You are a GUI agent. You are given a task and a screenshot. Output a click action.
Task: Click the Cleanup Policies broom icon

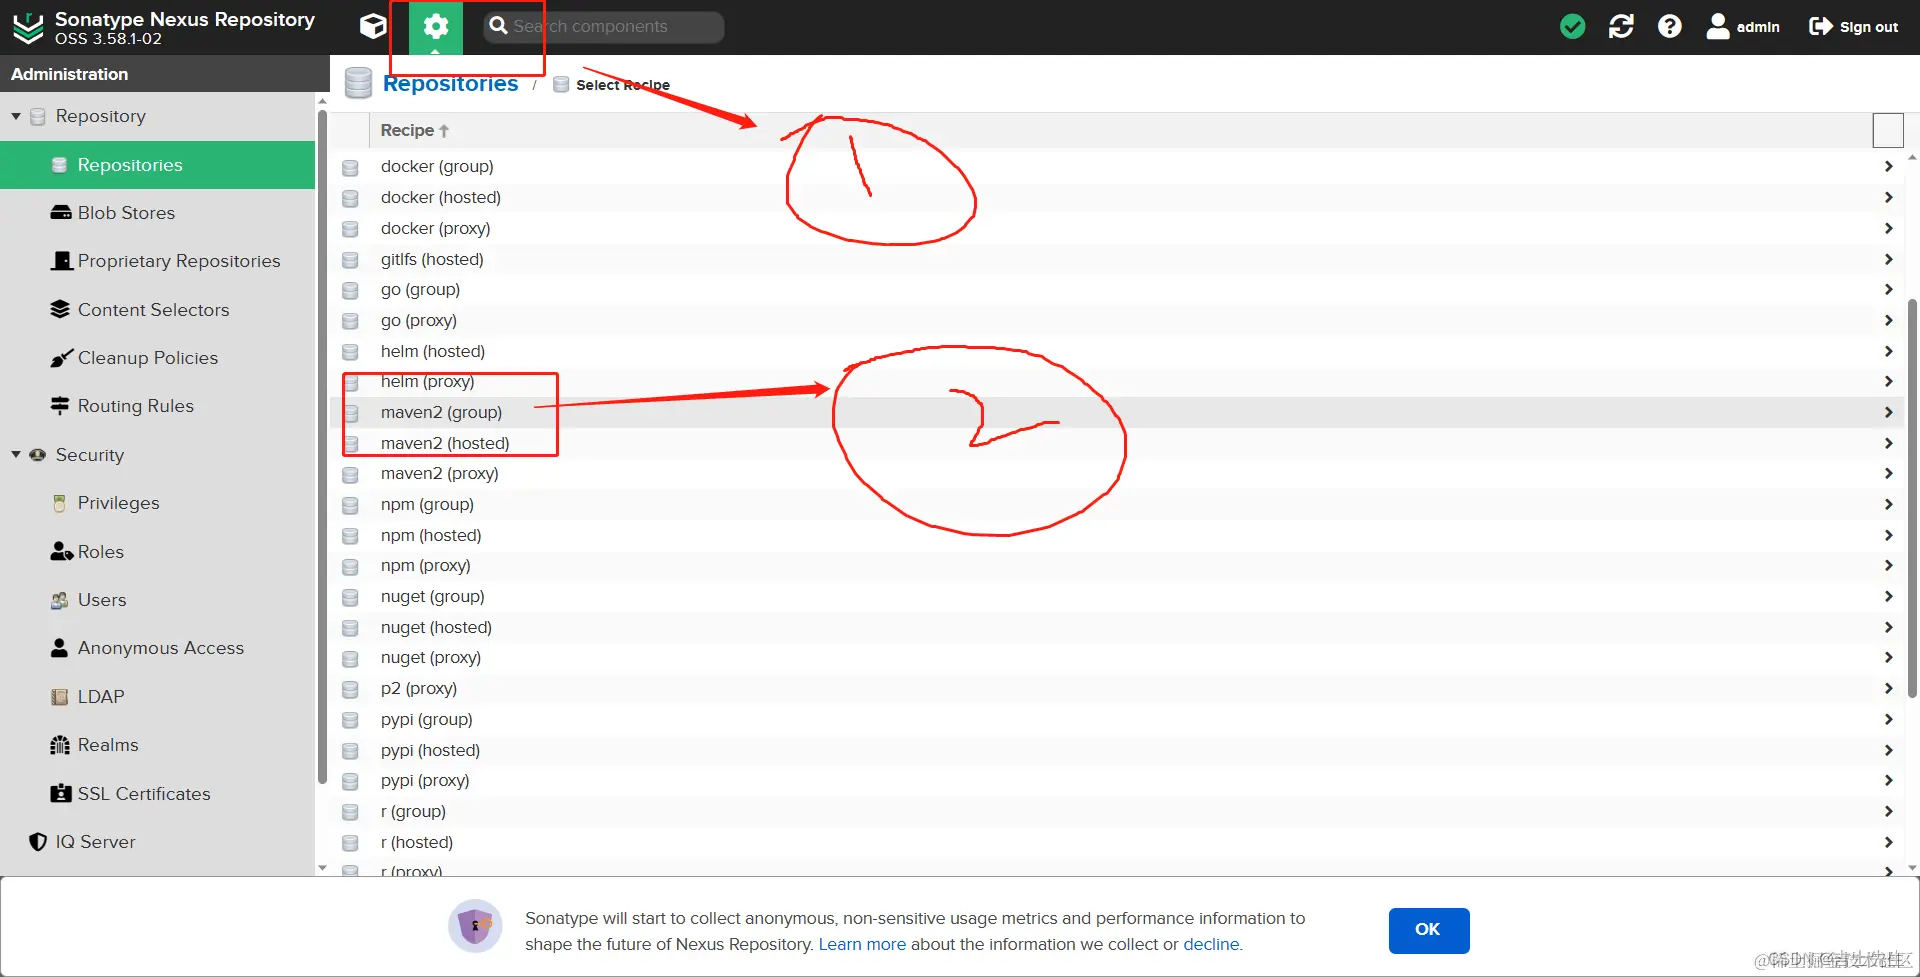pyautogui.click(x=60, y=358)
